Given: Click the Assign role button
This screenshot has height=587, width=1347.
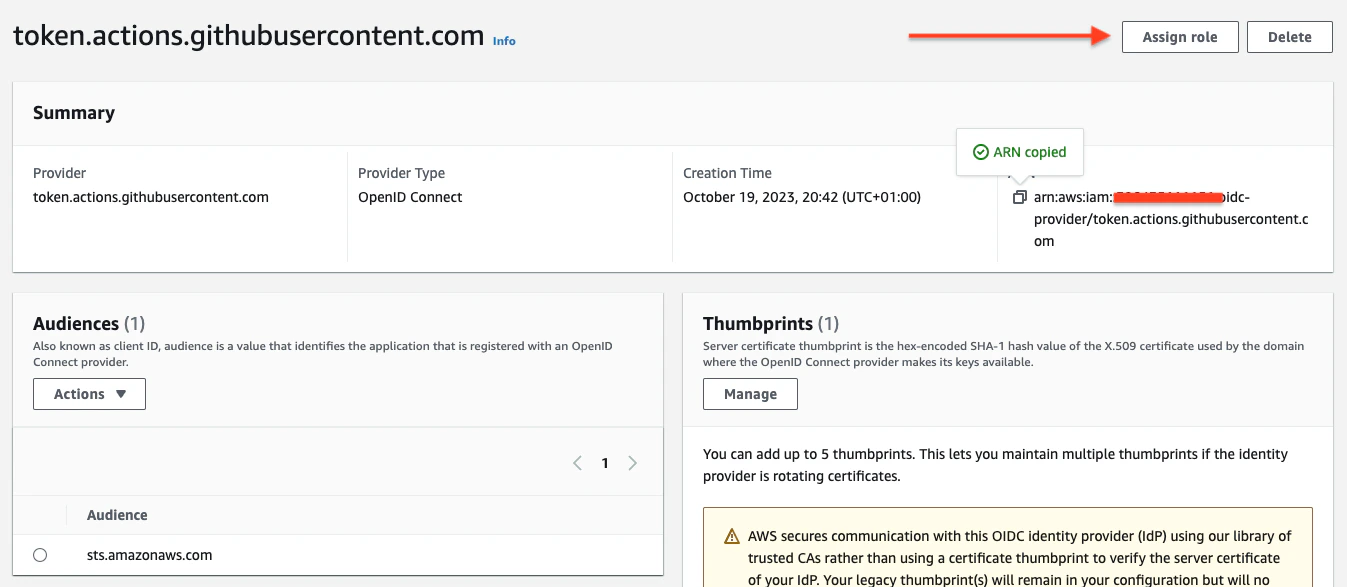Looking at the screenshot, I should (1180, 37).
